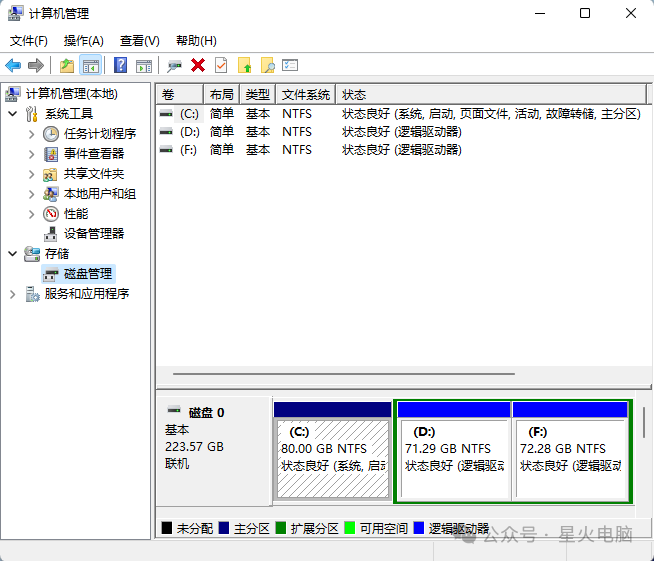Click the checklist settings toolbar icon
Image resolution: width=654 pixels, height=561 pixels.
(x=290, y=65)
